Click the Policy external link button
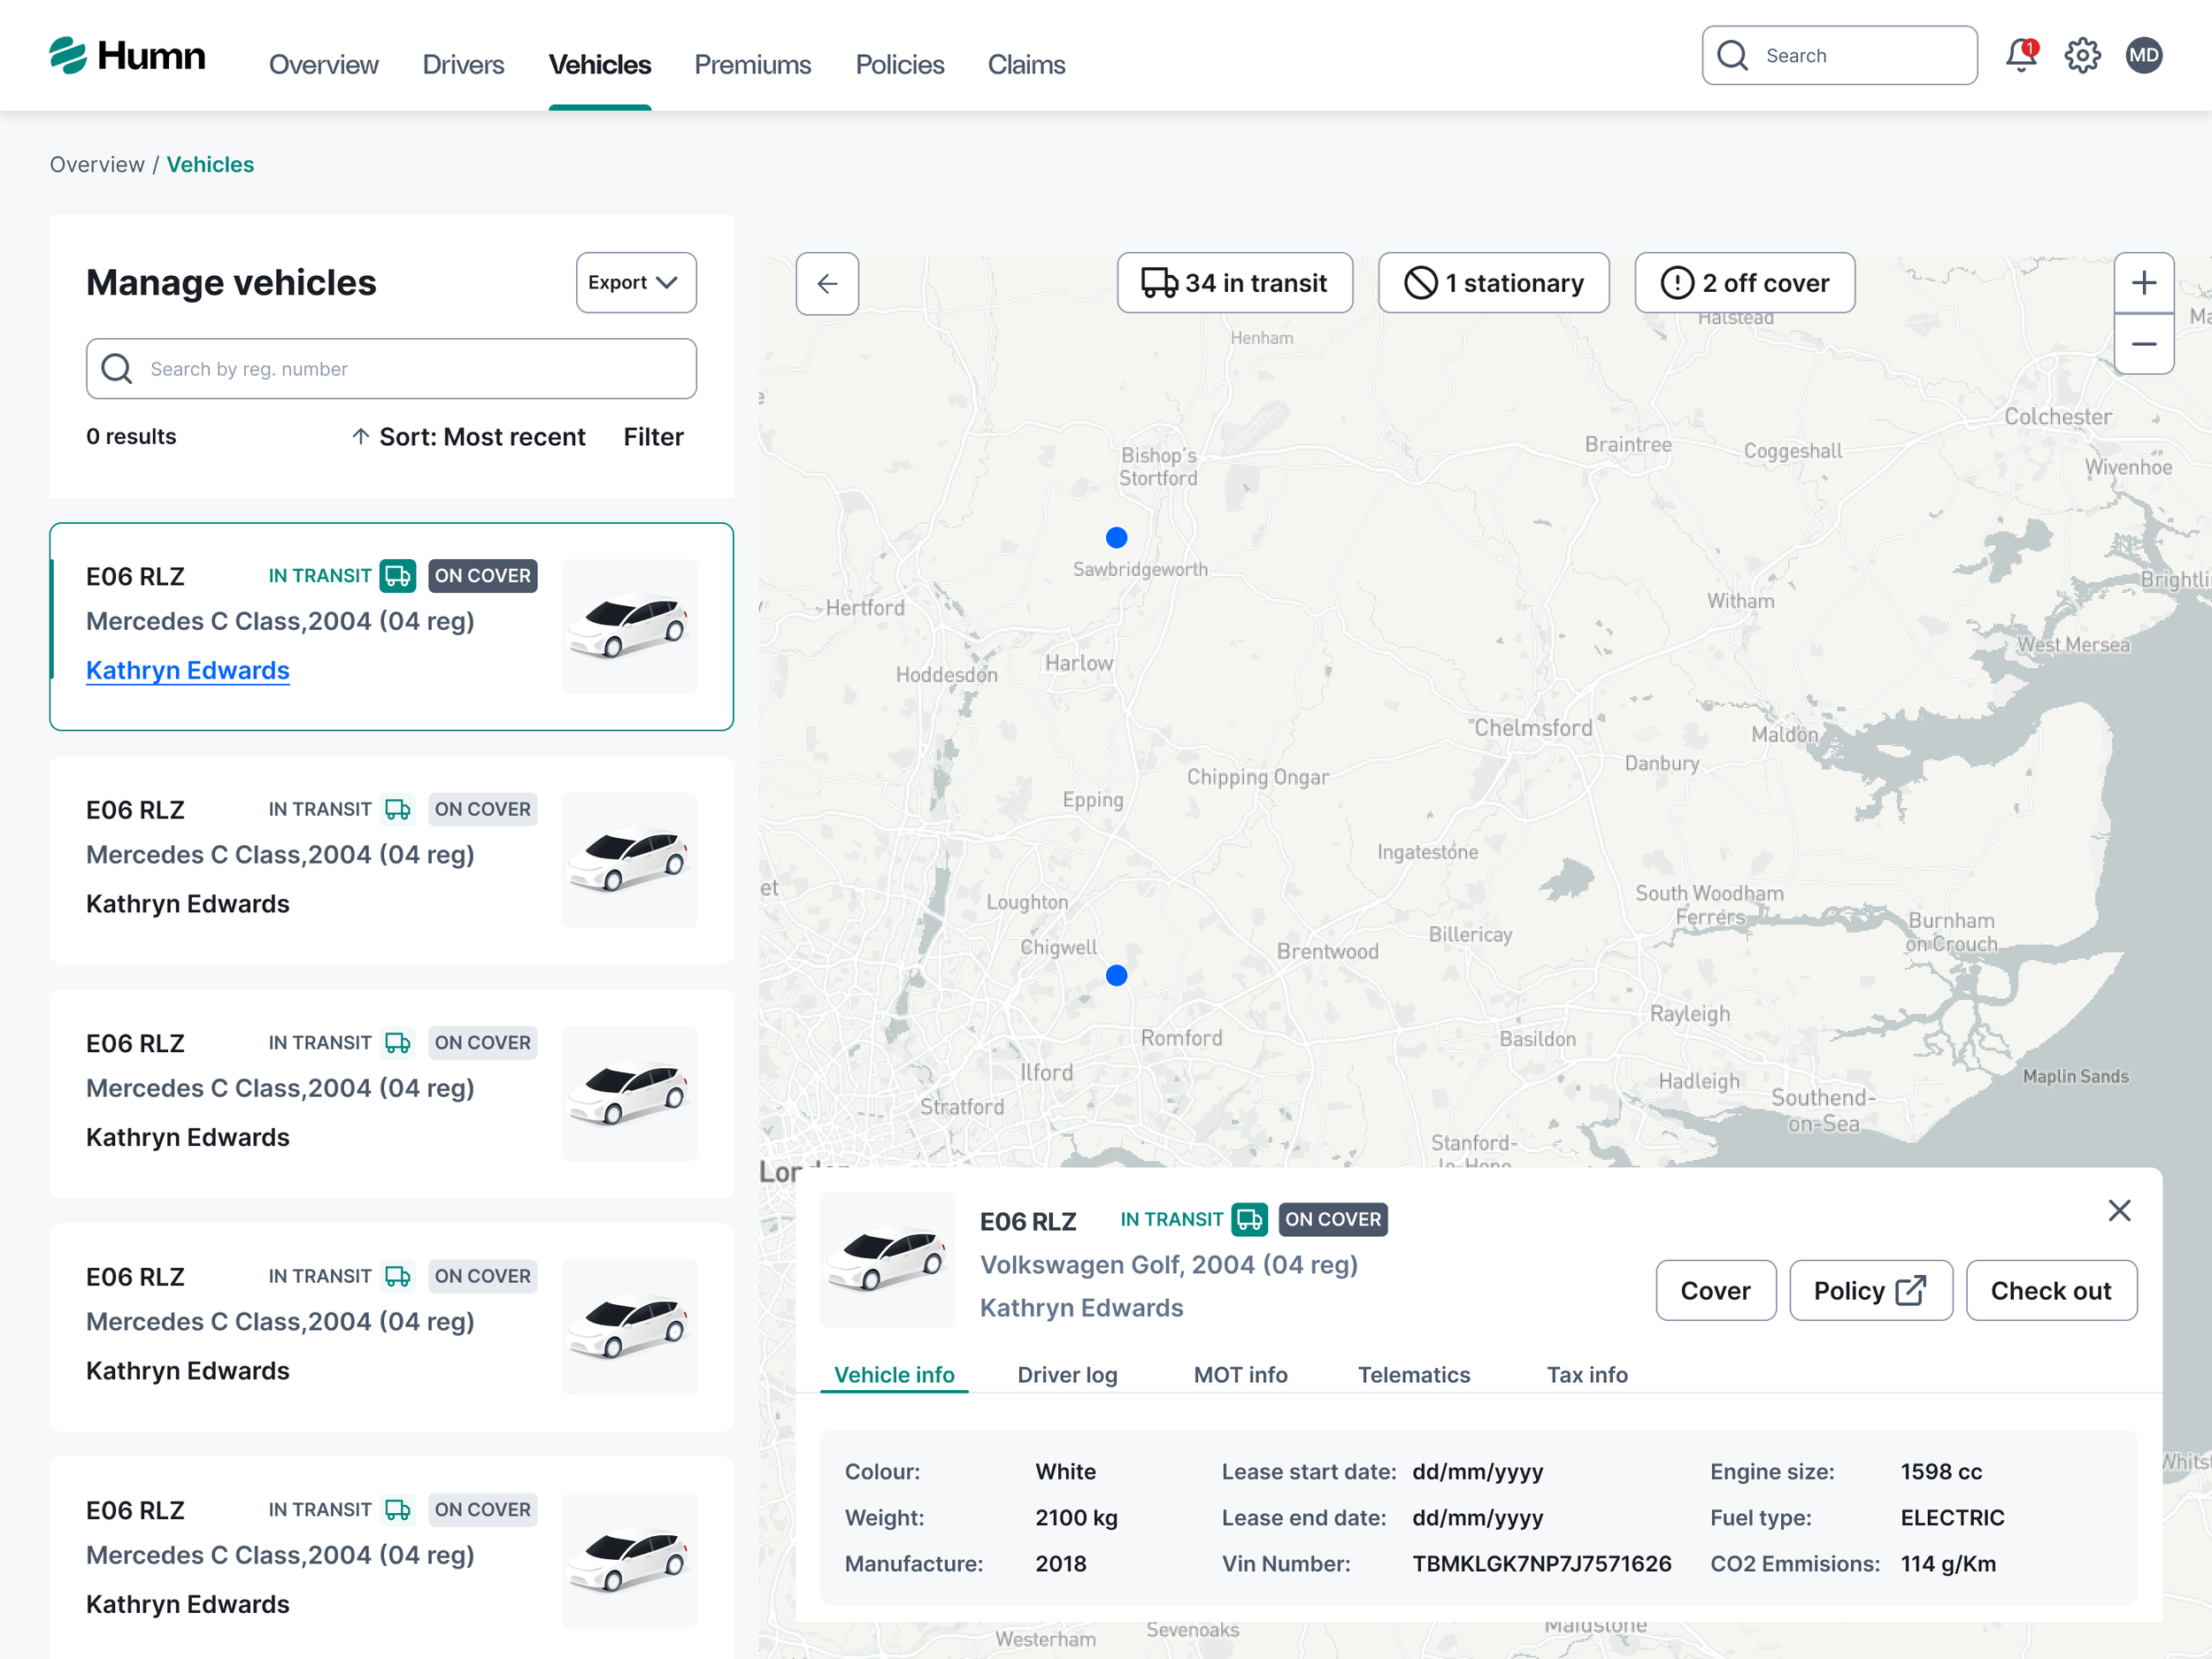Viewport: 2212px width, 1659px height. (1869, 1291)
